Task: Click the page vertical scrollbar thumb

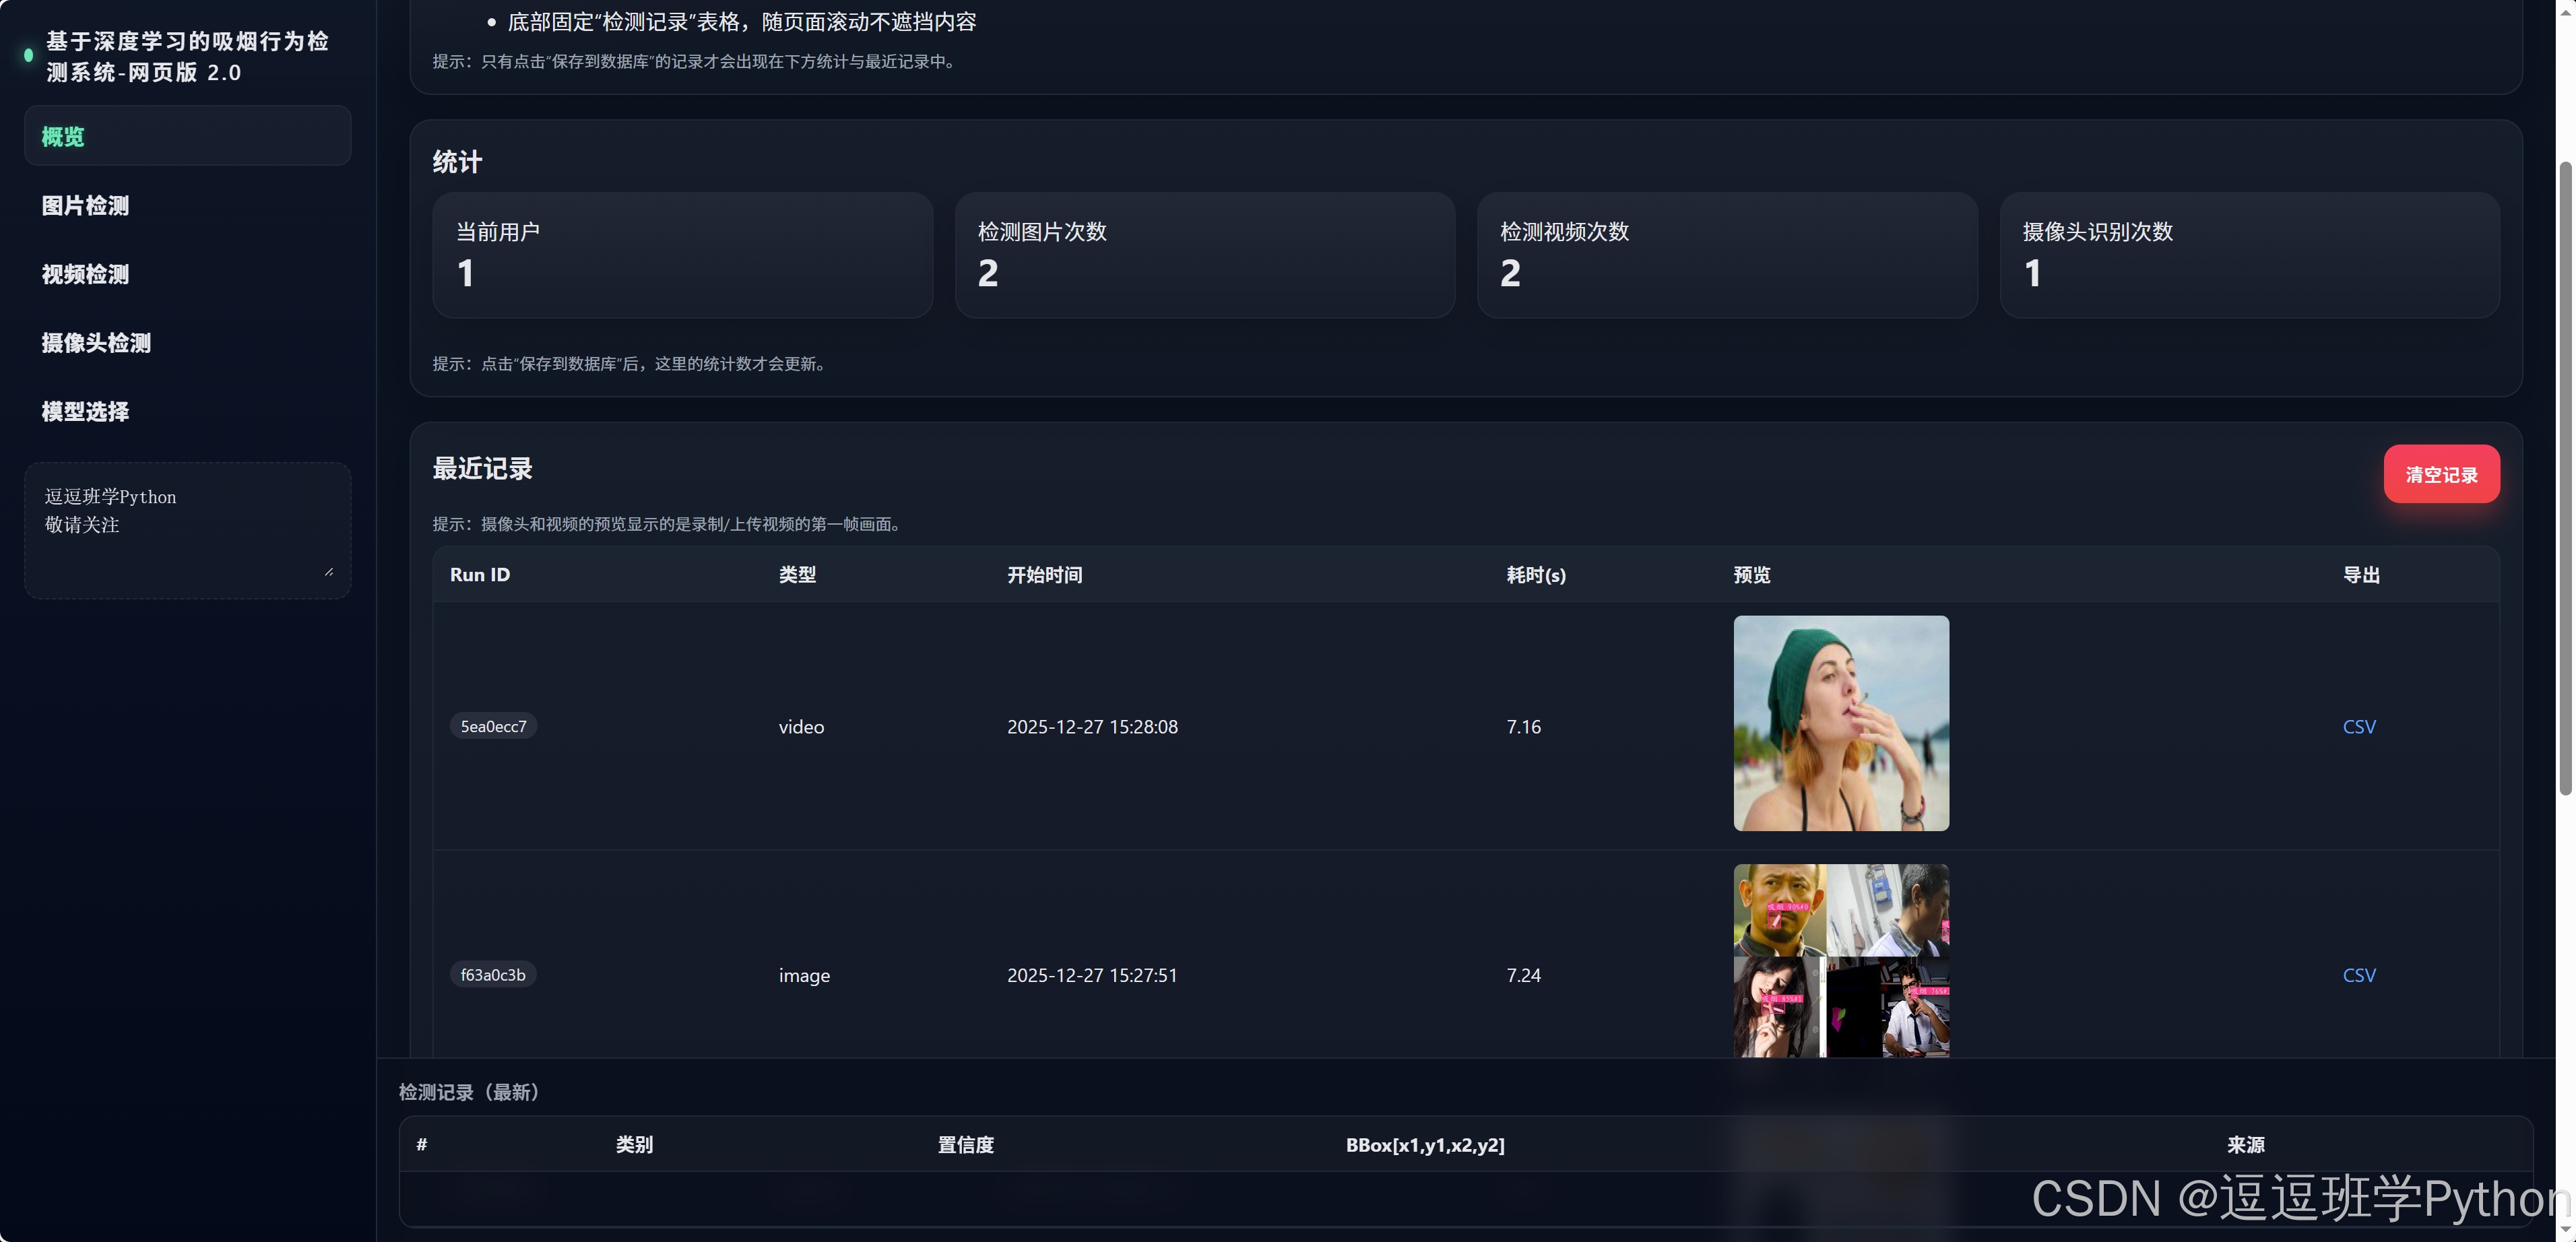Action: (2565, 478)
